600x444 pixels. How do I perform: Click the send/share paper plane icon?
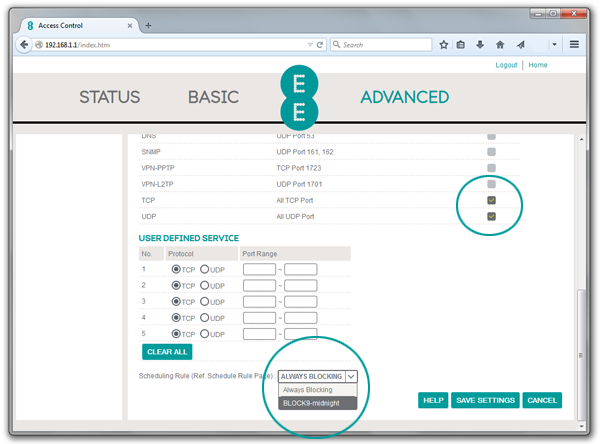(x=520, y=45)
